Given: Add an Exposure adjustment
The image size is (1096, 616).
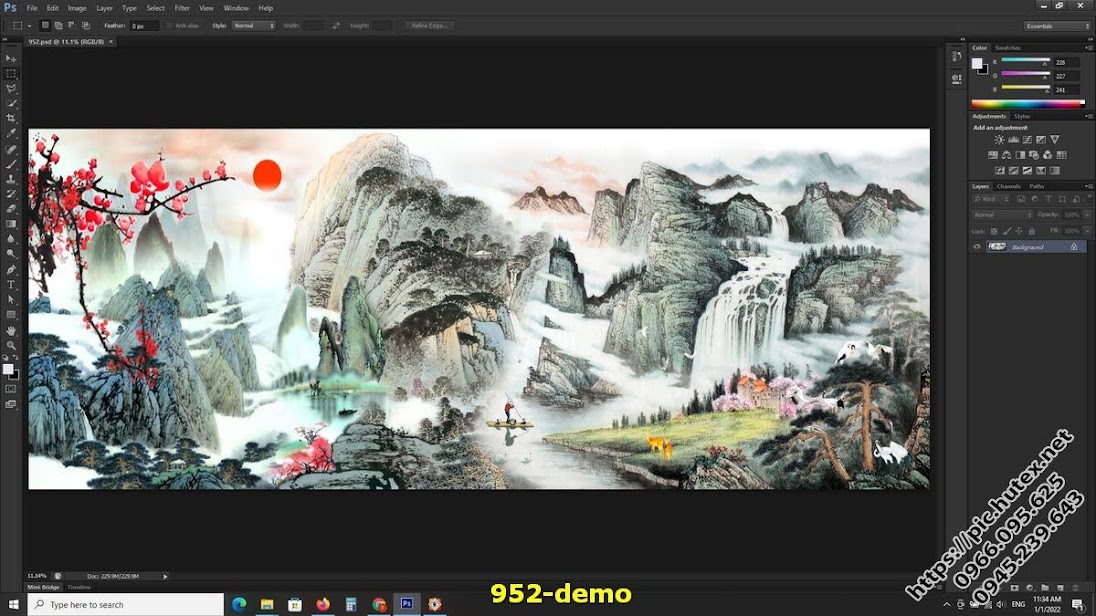Looking at the screenshot, I should (x=1041, y=140).
